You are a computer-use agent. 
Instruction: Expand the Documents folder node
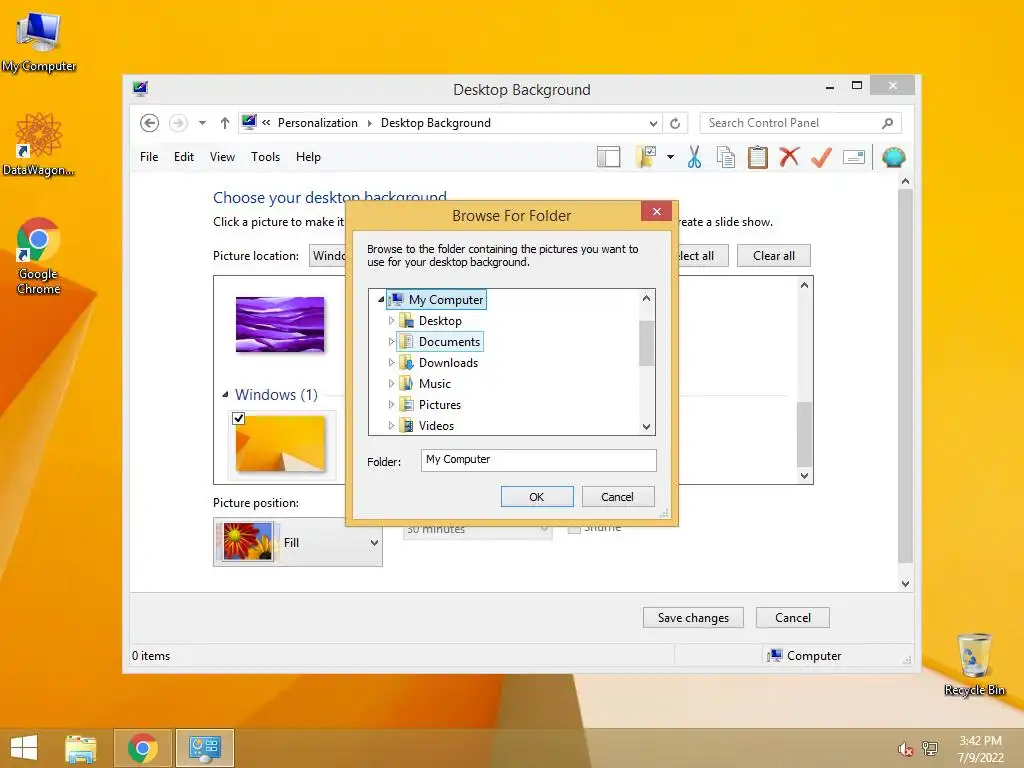click(x=391, y=342)
